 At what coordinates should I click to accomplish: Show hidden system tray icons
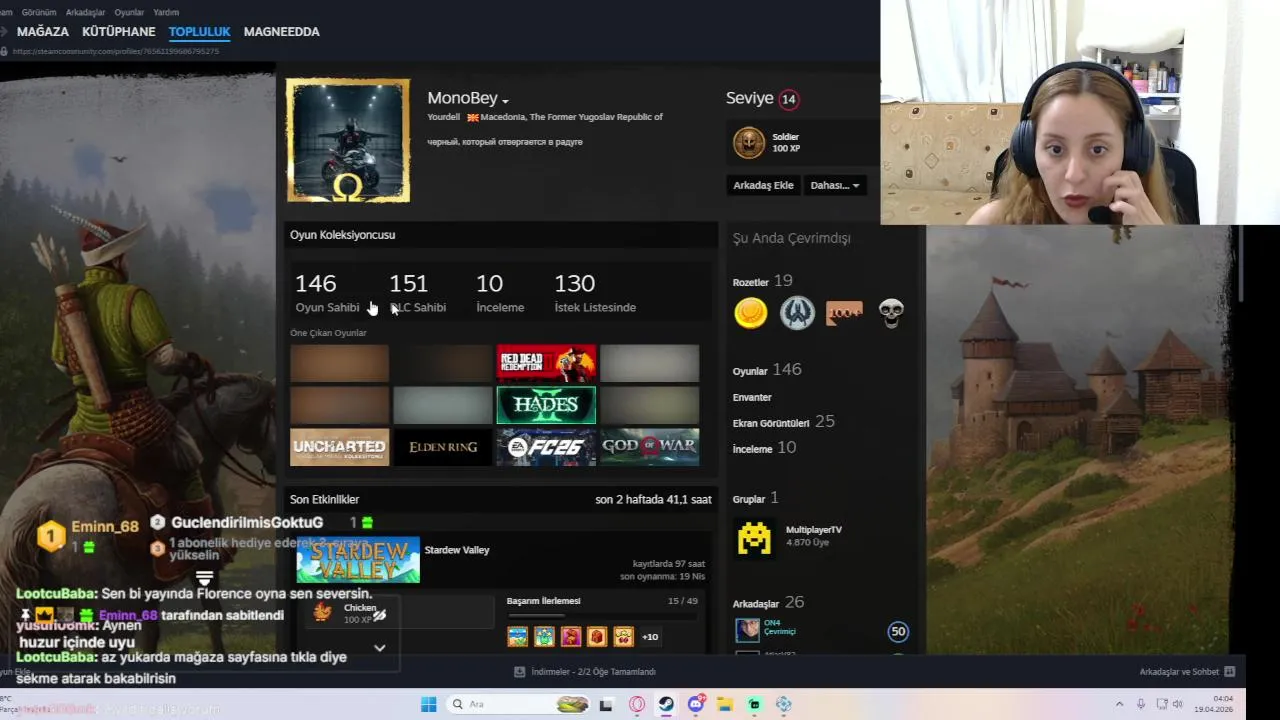tap(1119, 704)
